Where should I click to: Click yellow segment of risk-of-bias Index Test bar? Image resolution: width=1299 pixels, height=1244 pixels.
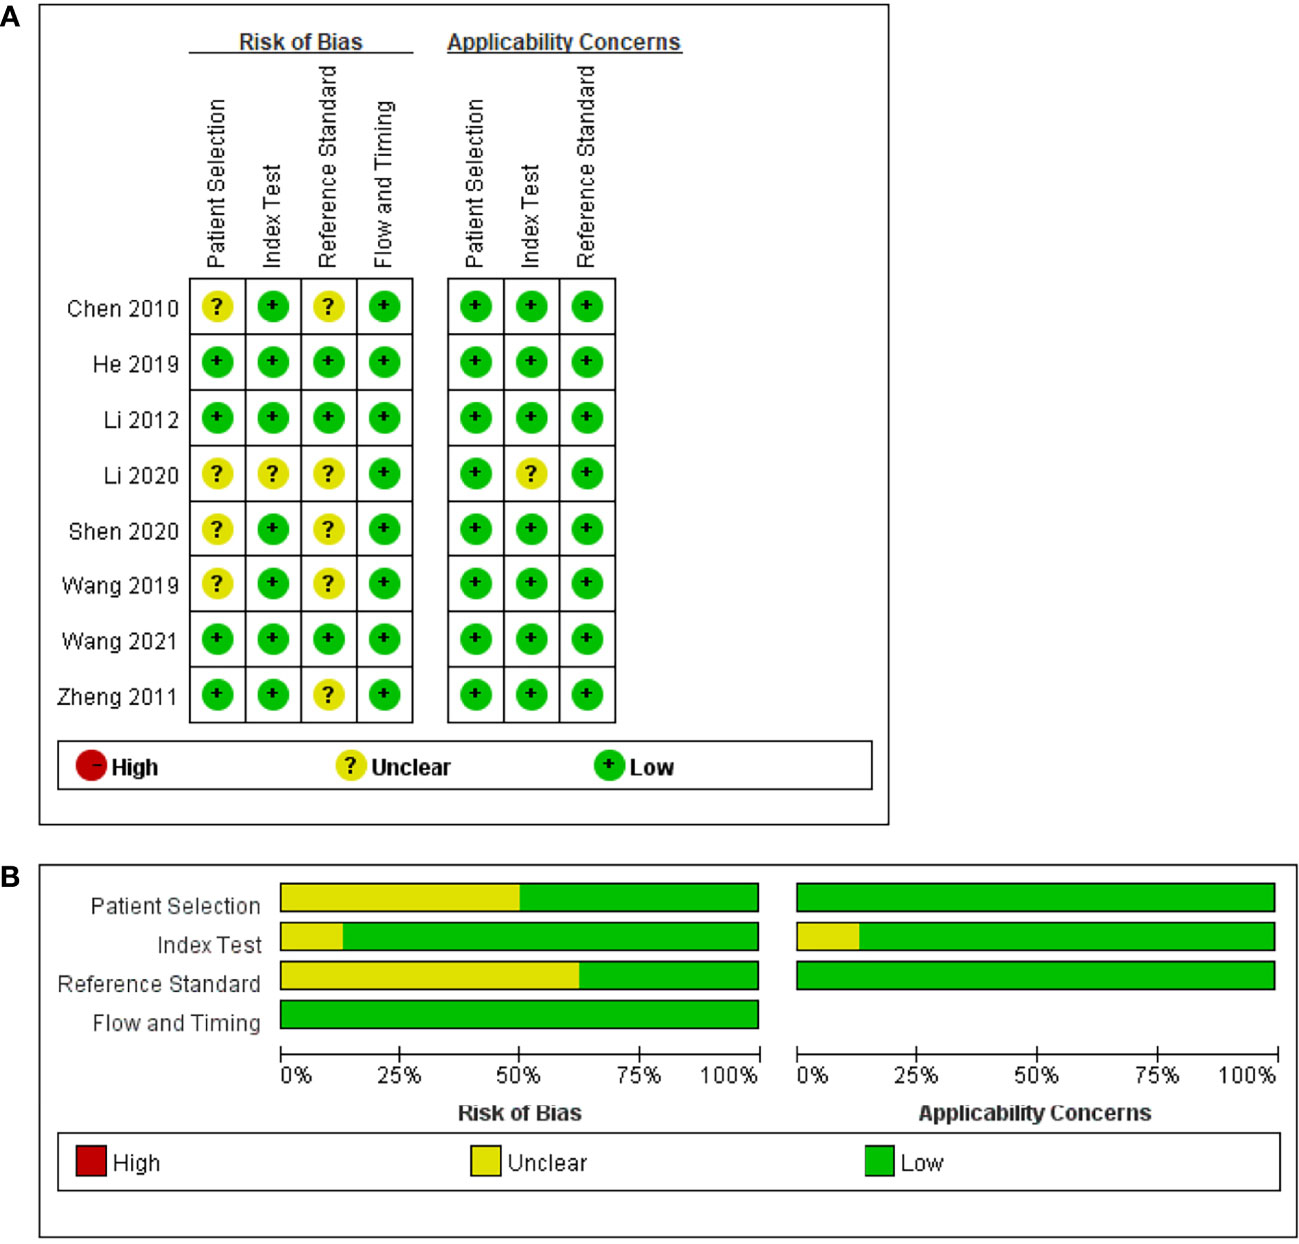tap(312, 936)
